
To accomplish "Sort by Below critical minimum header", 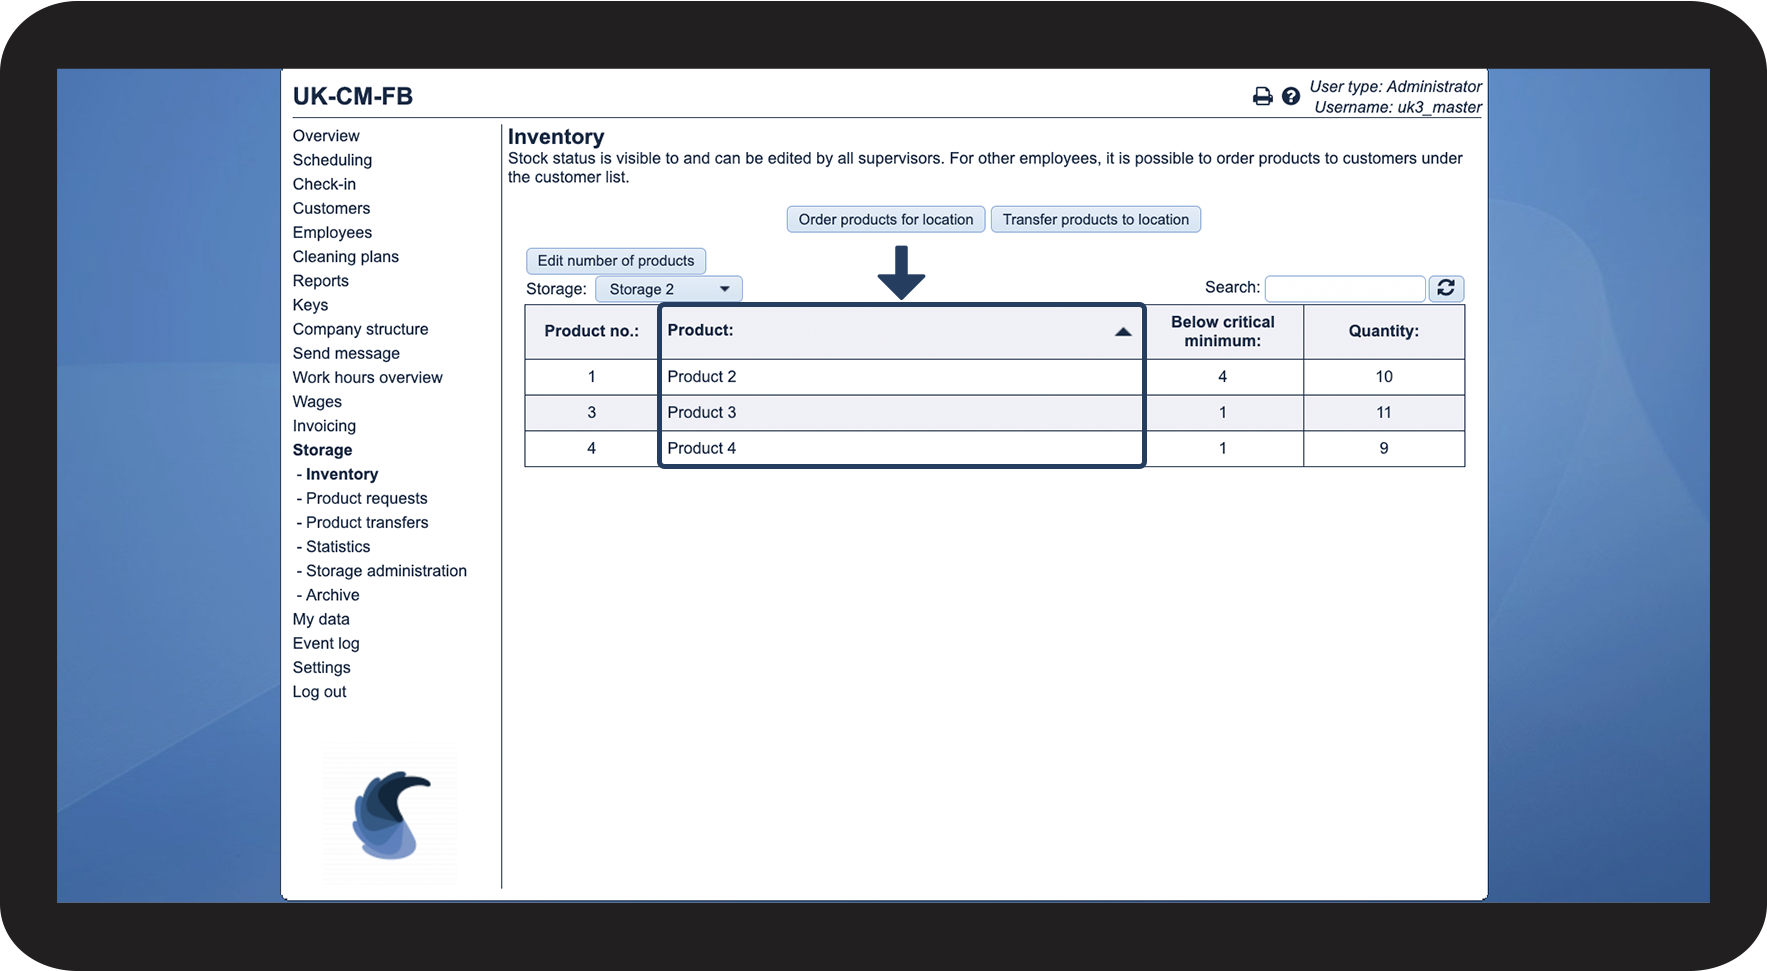I will pos(1223,331).
